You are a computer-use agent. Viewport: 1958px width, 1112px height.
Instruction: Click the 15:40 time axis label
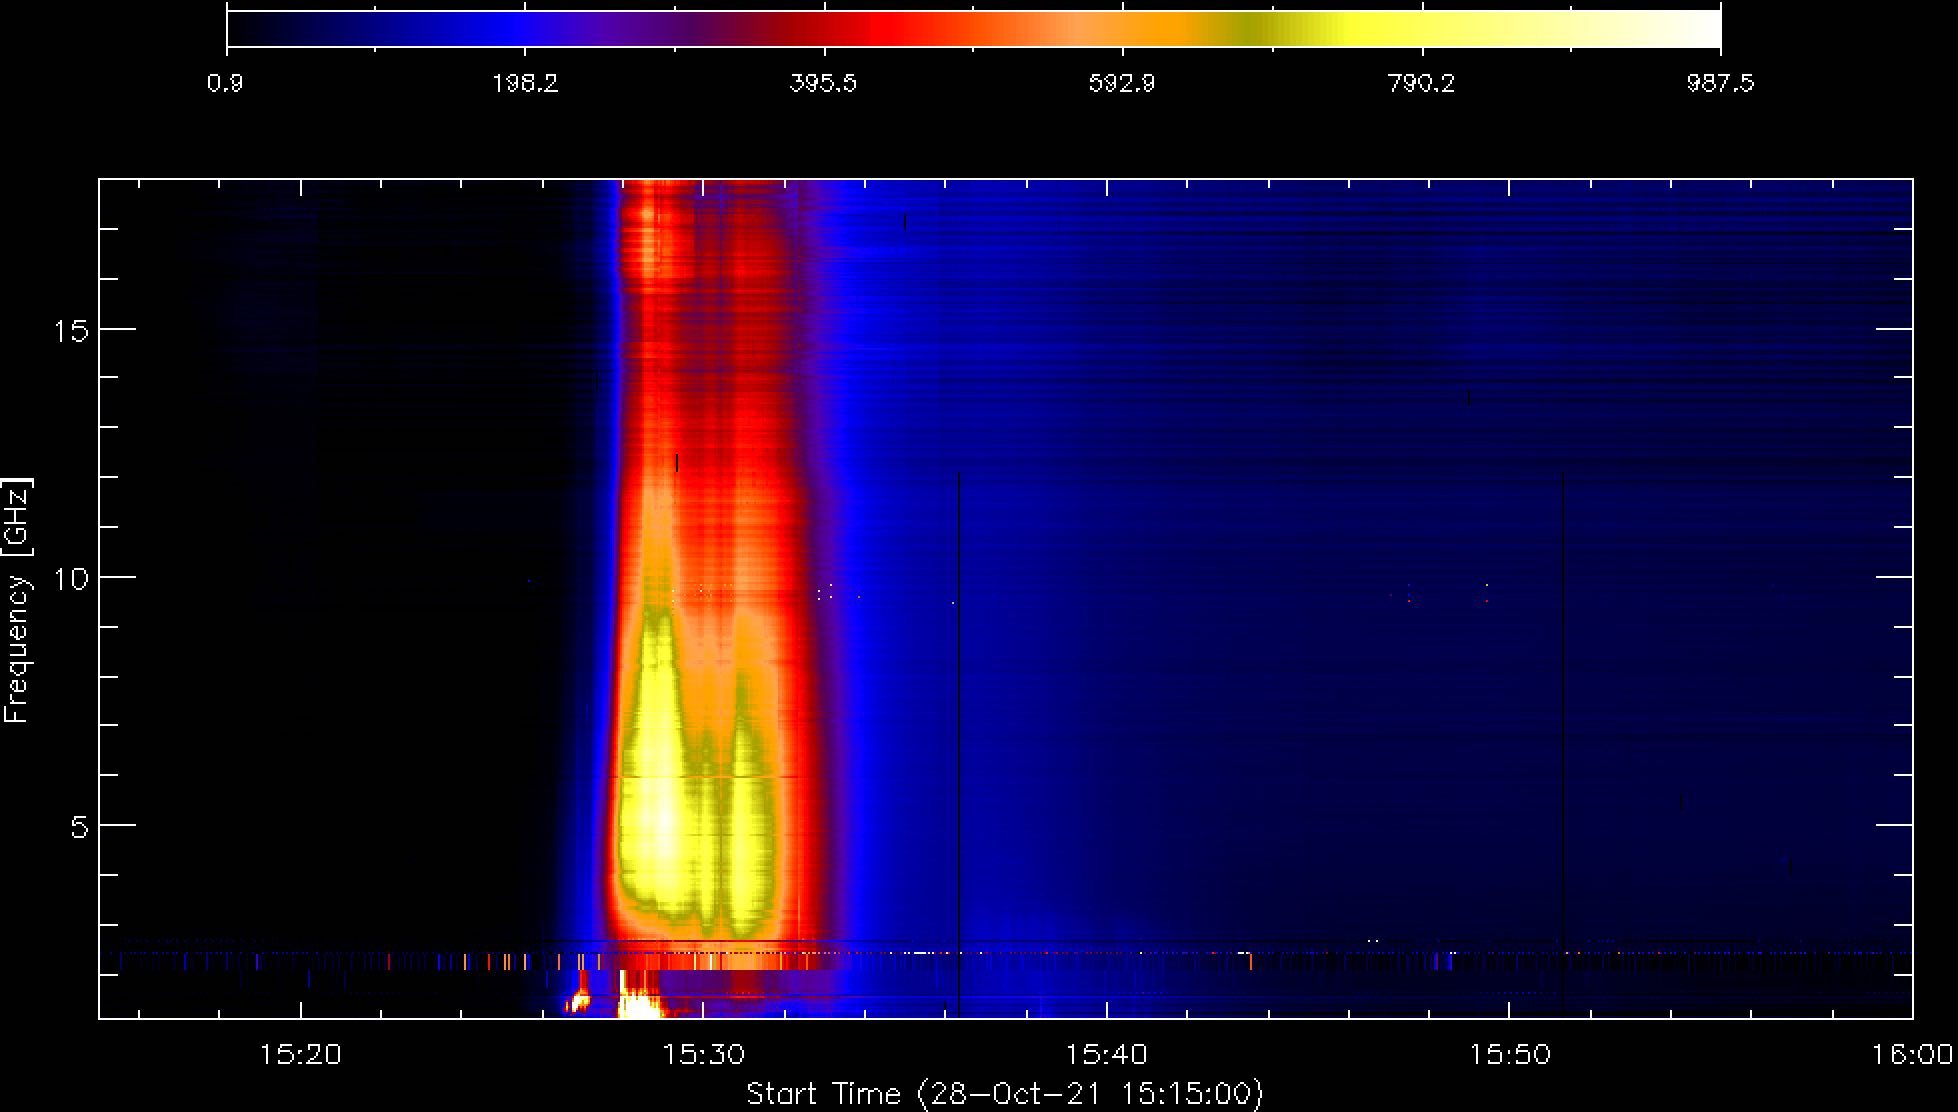point(1106,1055)
